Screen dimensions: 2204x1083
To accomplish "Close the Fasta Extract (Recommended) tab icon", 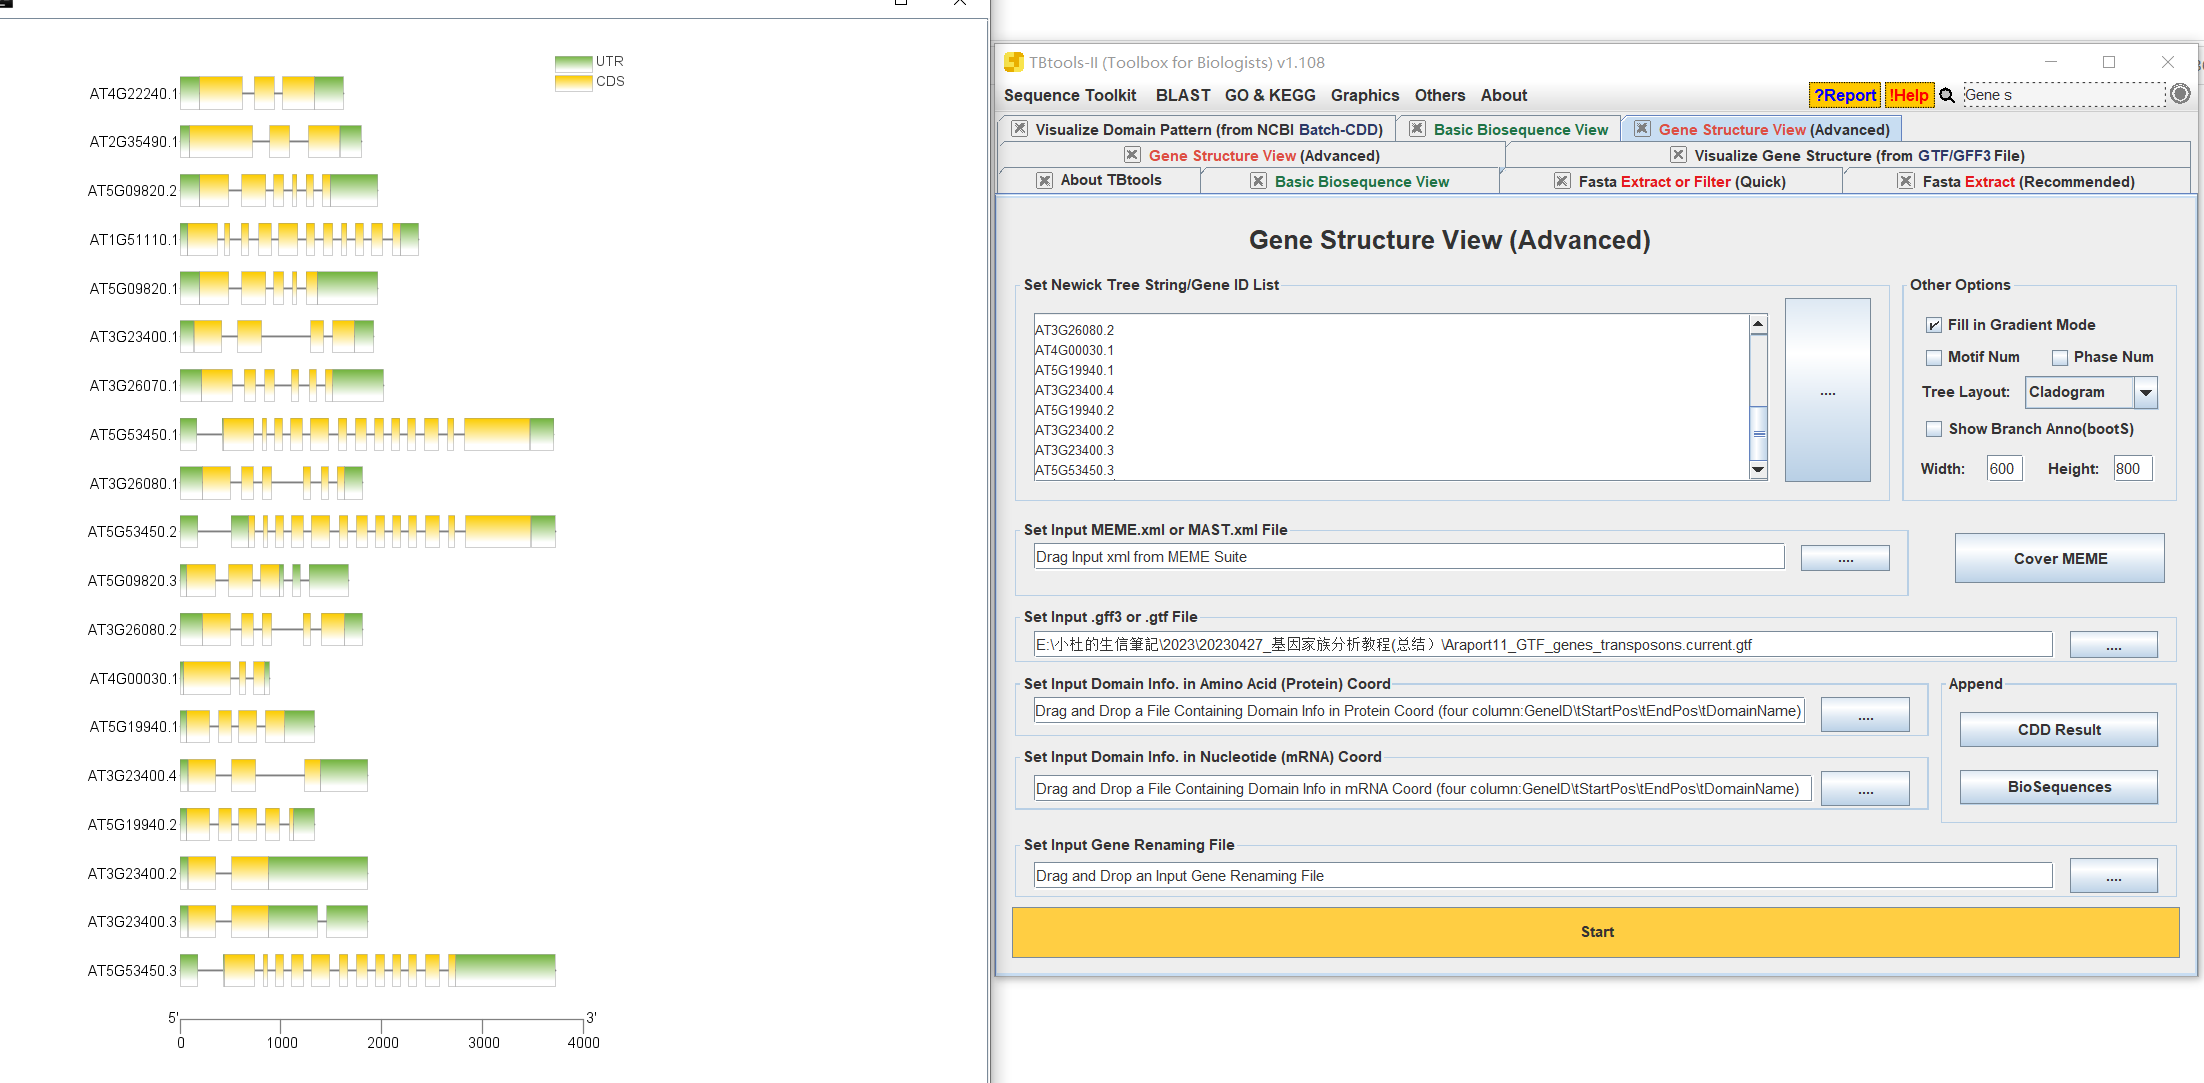I will pos(1906,181).
